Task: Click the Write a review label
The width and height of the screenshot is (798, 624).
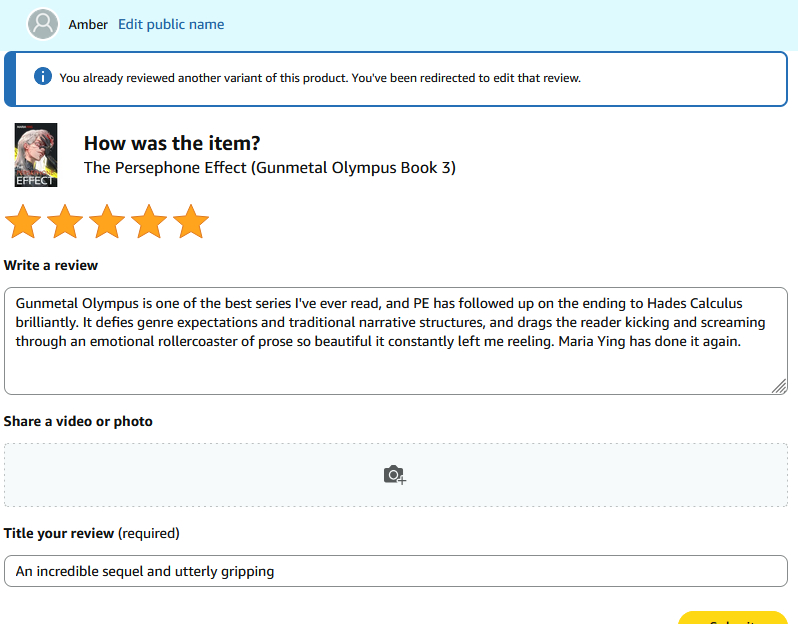Action: pos(51,266)
